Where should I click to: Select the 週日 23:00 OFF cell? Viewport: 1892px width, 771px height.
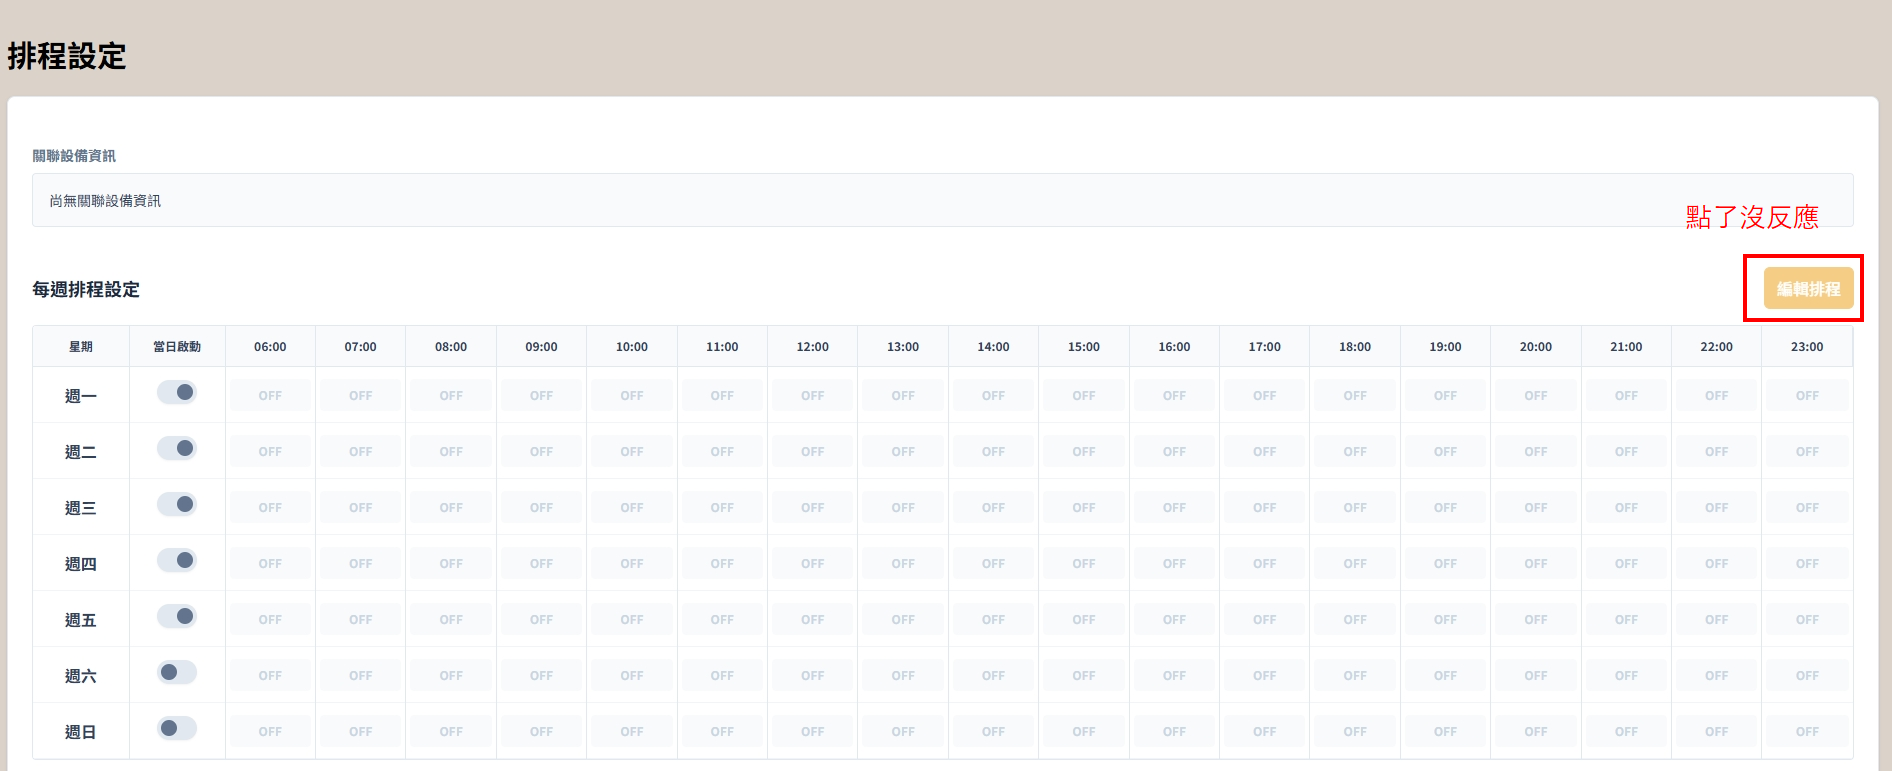click(1807, 732)
